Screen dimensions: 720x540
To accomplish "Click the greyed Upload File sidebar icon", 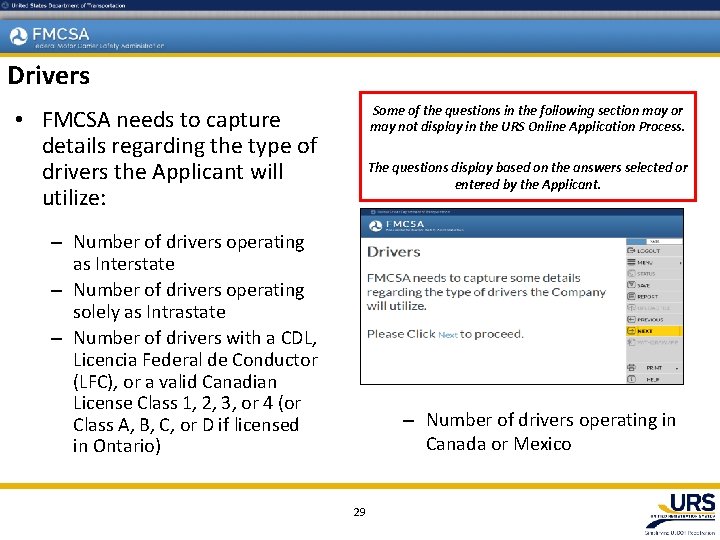I will click(x=631, y=308).
